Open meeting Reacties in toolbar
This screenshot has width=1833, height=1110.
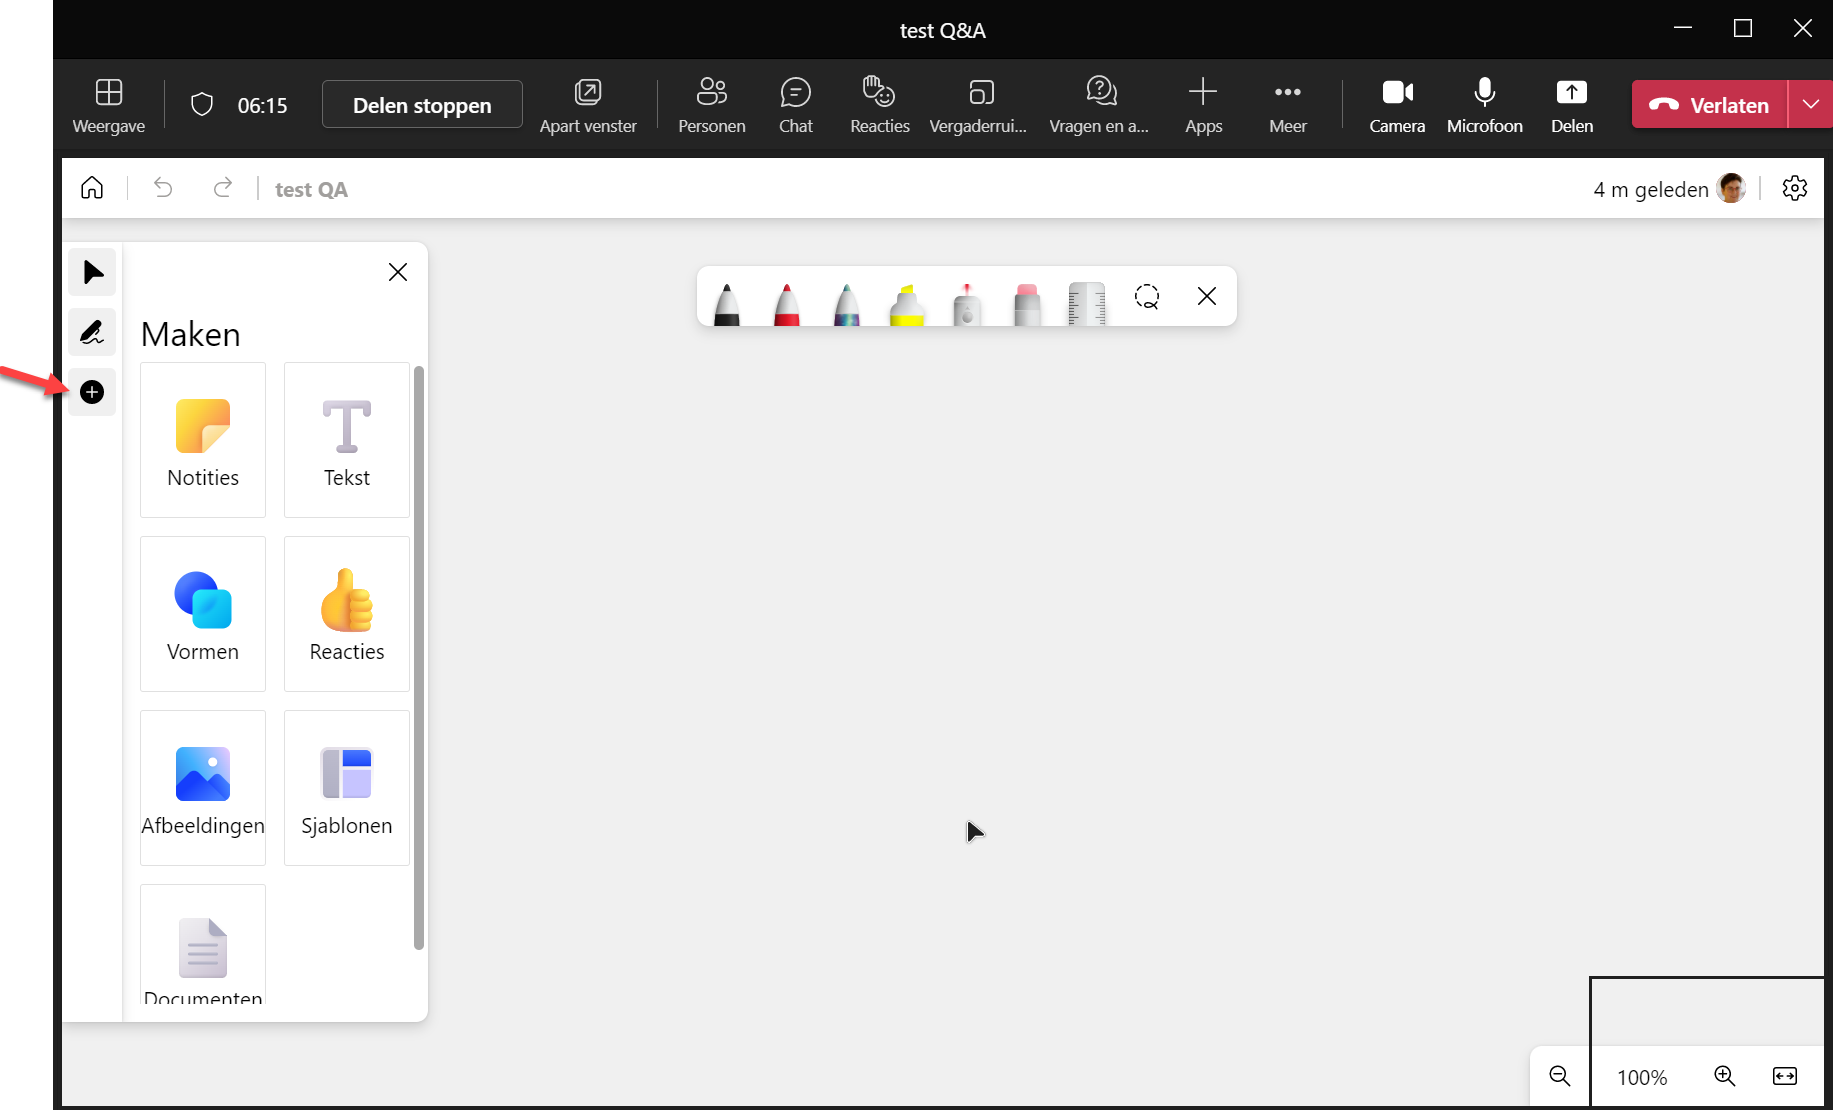880,105
